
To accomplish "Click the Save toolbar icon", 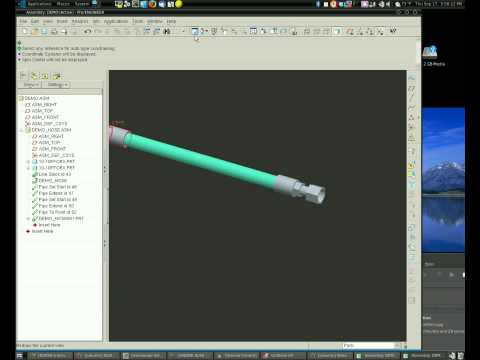I will point(44,31).
